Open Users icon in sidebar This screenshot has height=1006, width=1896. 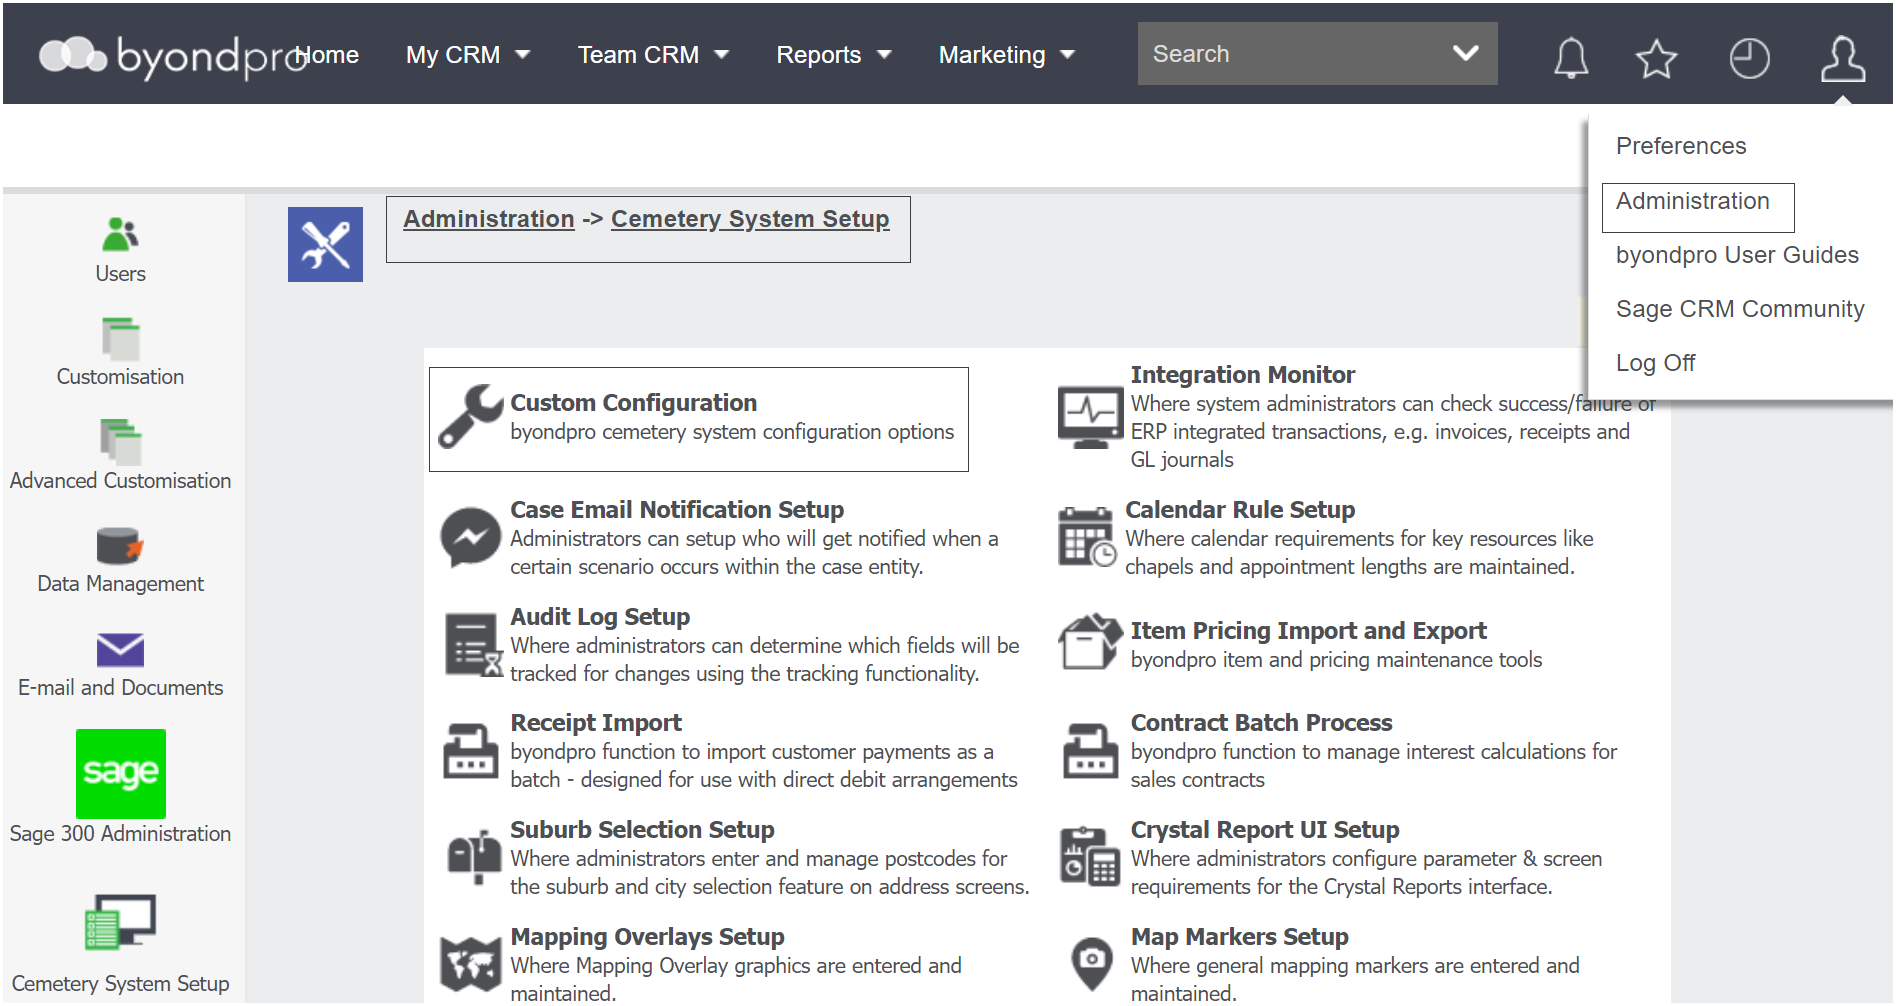click(120, 235)
